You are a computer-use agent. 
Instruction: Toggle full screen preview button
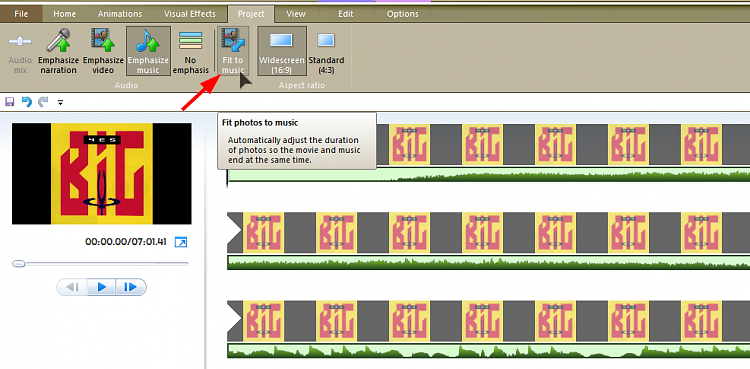181,242
